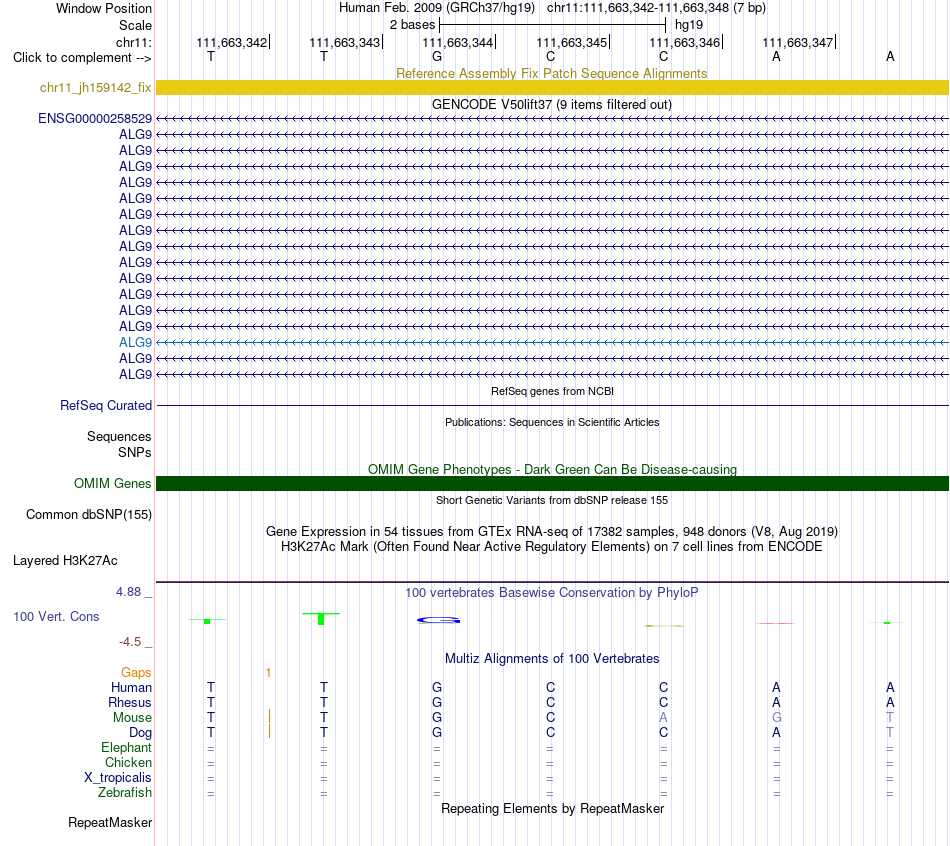Click the RepeatMasker track label
Screen dimensions: 950x846
point(110,823)
